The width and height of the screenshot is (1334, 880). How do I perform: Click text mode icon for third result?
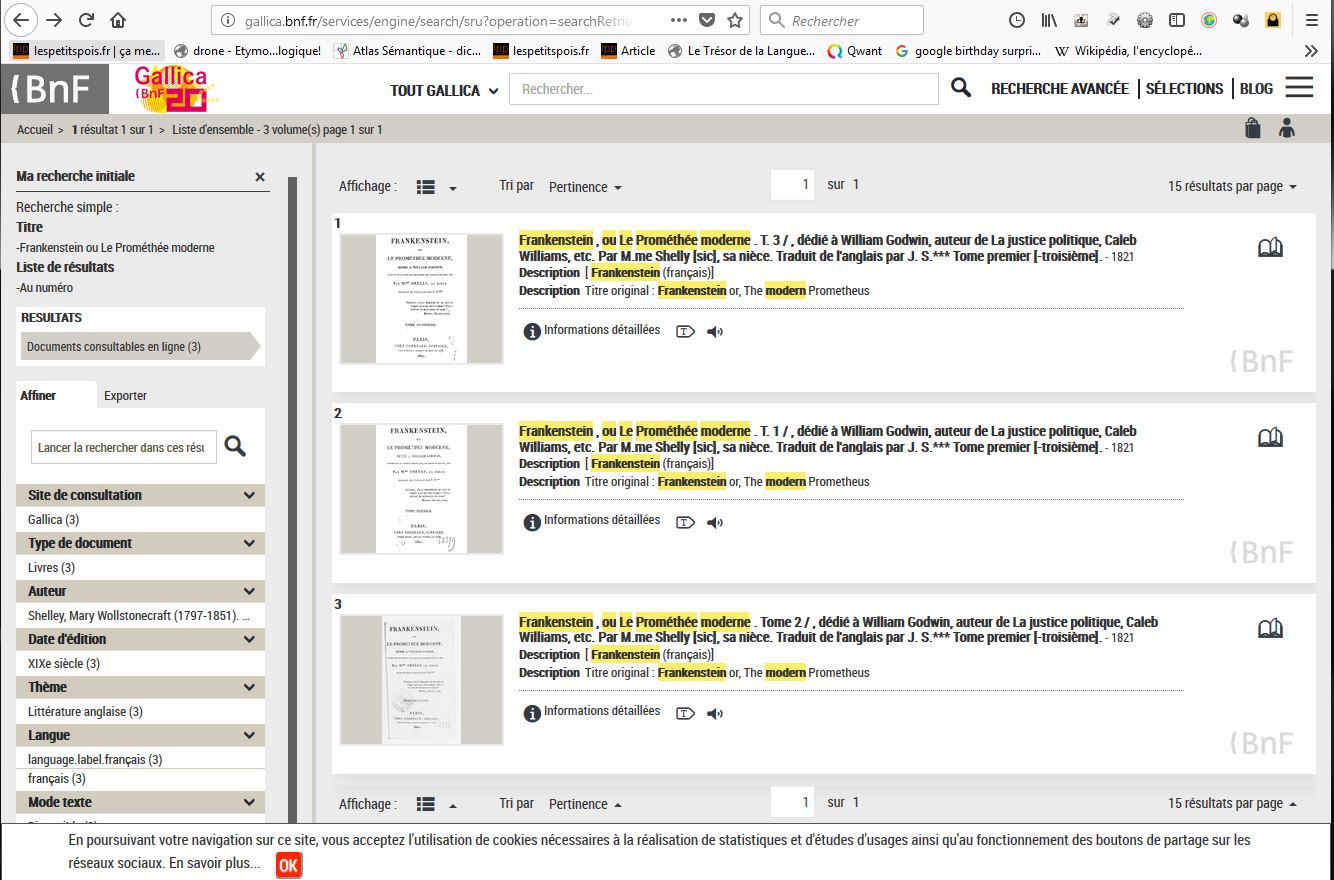(x=685, y=714)
